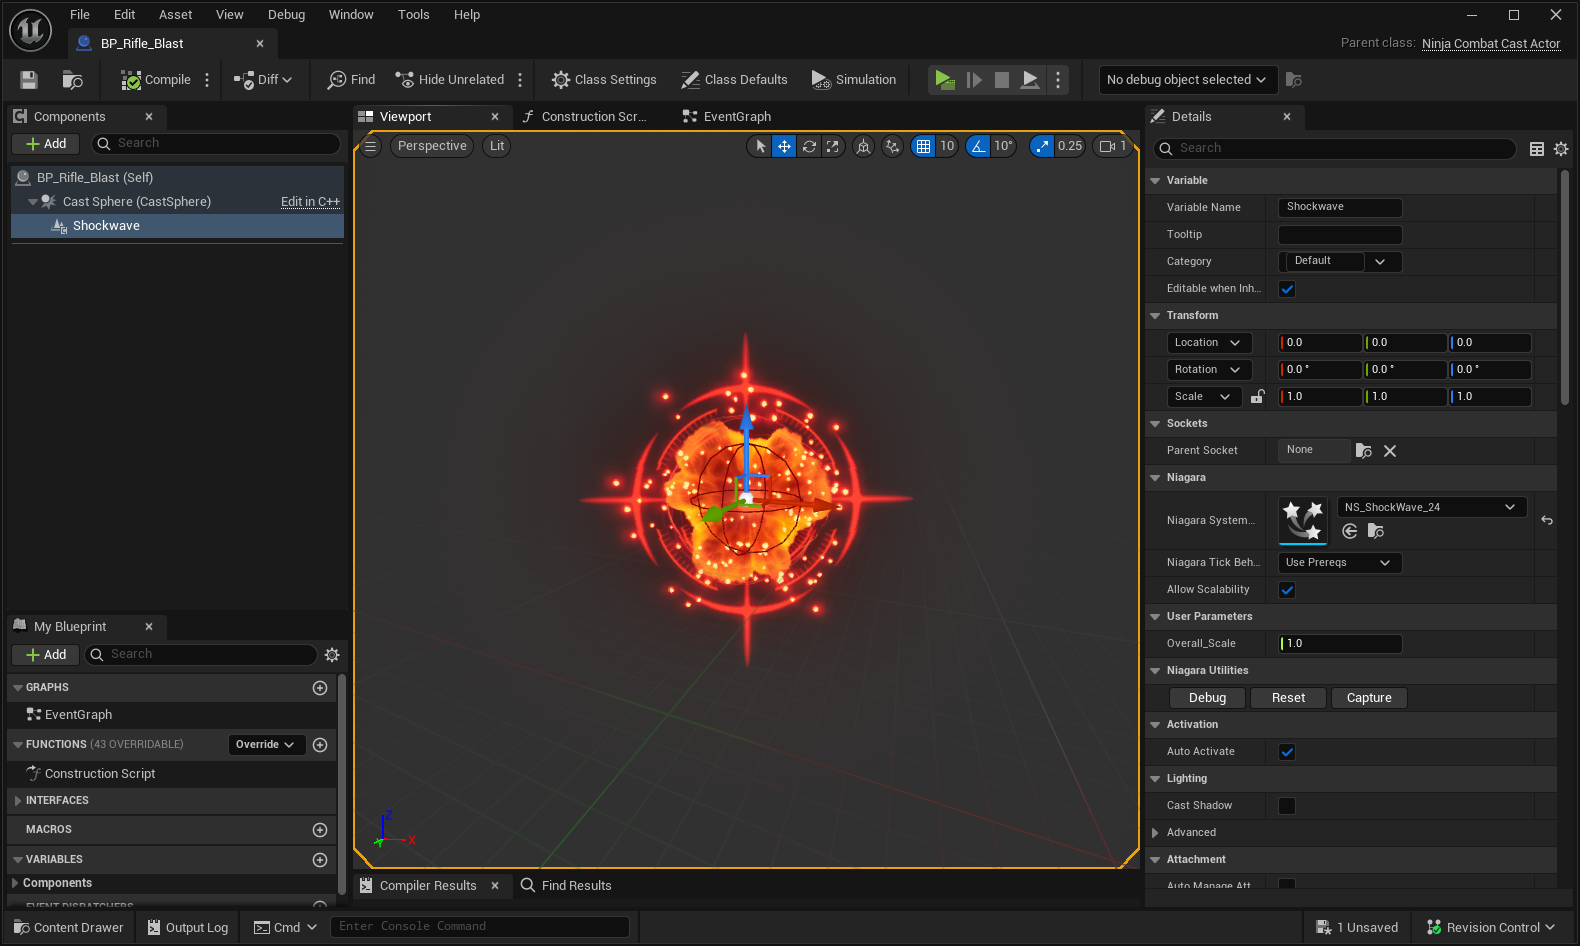This screenshot has height=946, width=1580.
Task: Reset Niagara System asset to default arrow
Action: (1547, 520)
